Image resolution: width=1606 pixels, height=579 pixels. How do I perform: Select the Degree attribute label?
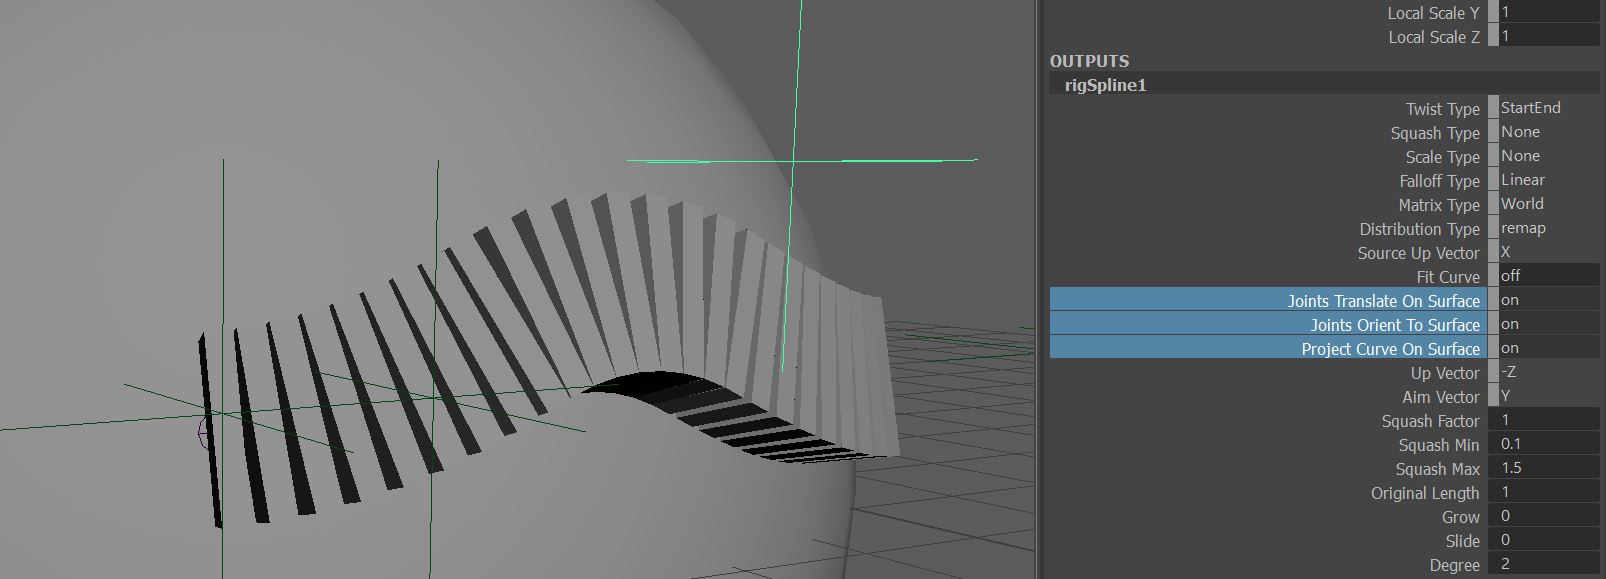(1454, 565)
